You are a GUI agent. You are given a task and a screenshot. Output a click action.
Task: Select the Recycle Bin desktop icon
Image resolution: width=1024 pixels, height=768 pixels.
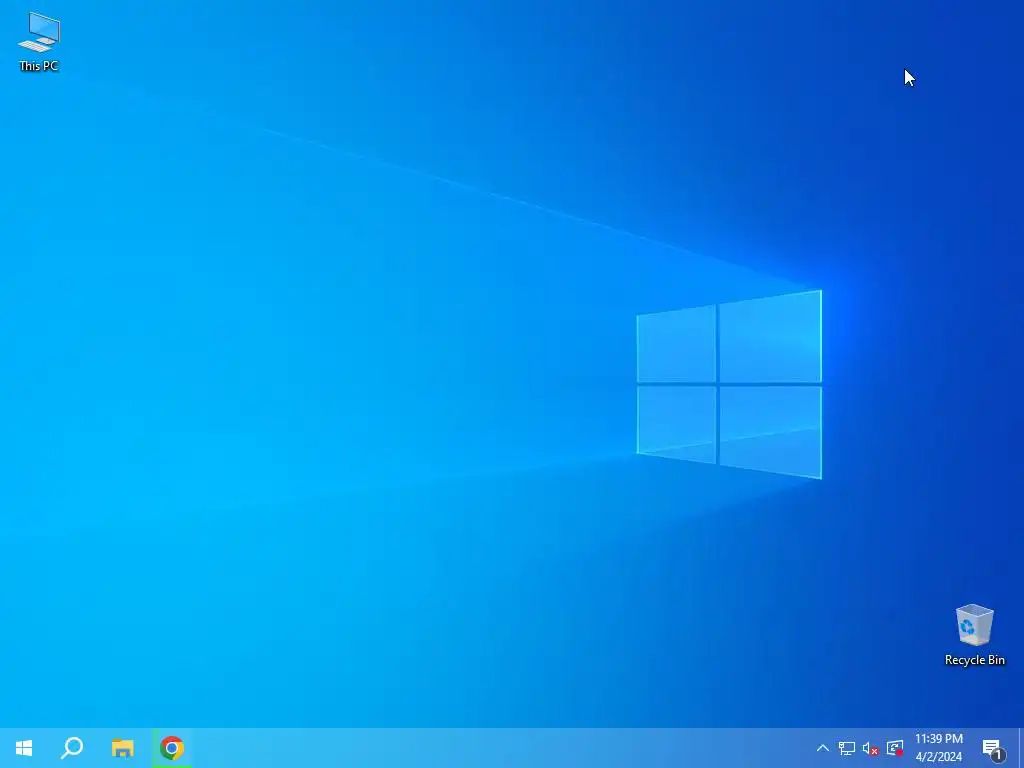coord(974,635)
